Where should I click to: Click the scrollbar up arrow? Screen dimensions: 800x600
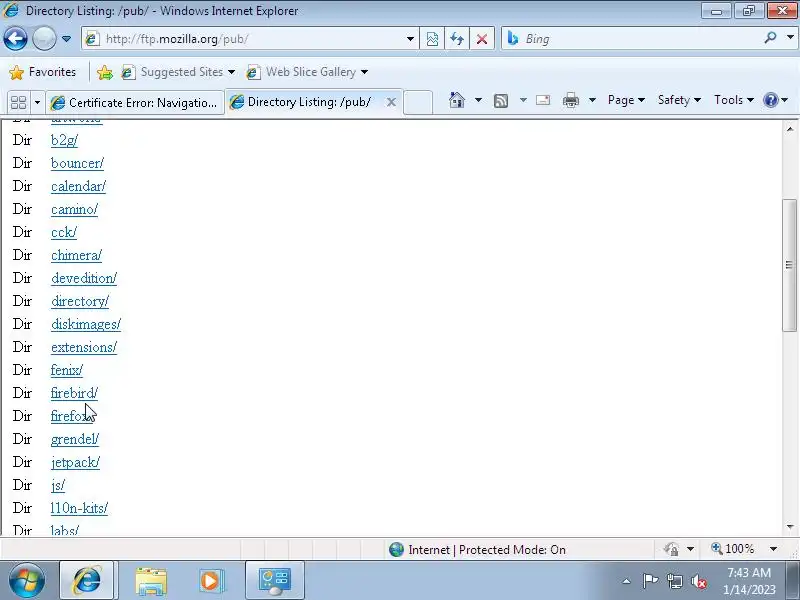pyautogui.click(x=789, y=128)
